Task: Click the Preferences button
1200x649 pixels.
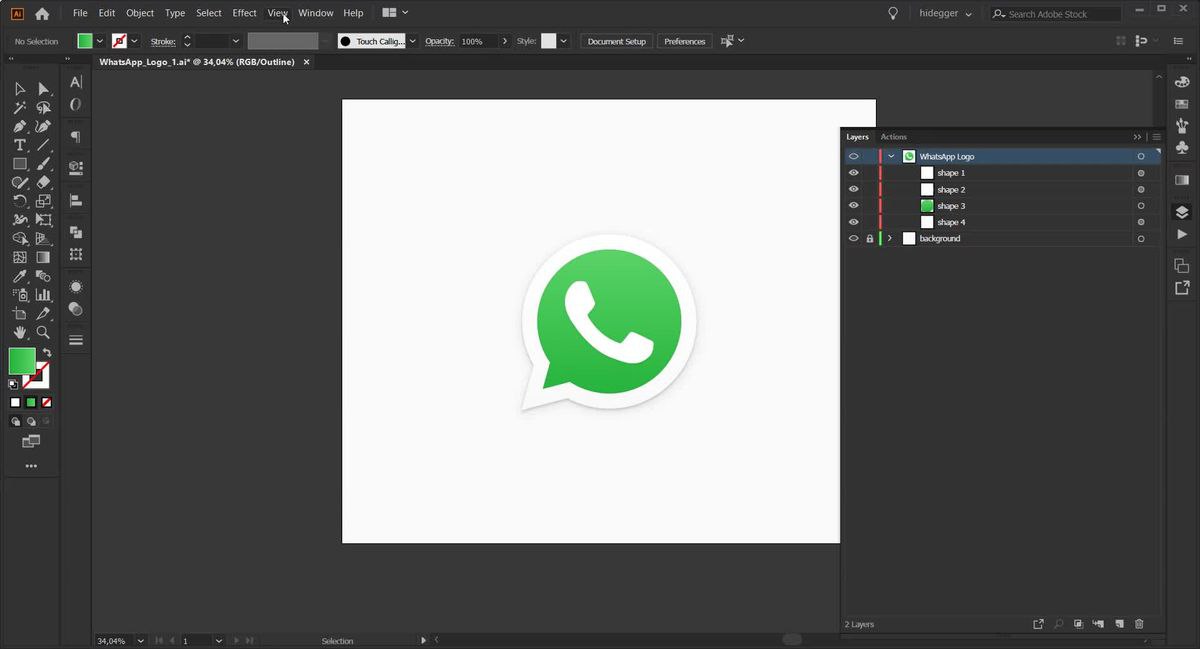Action: click(x=685, y=41)
